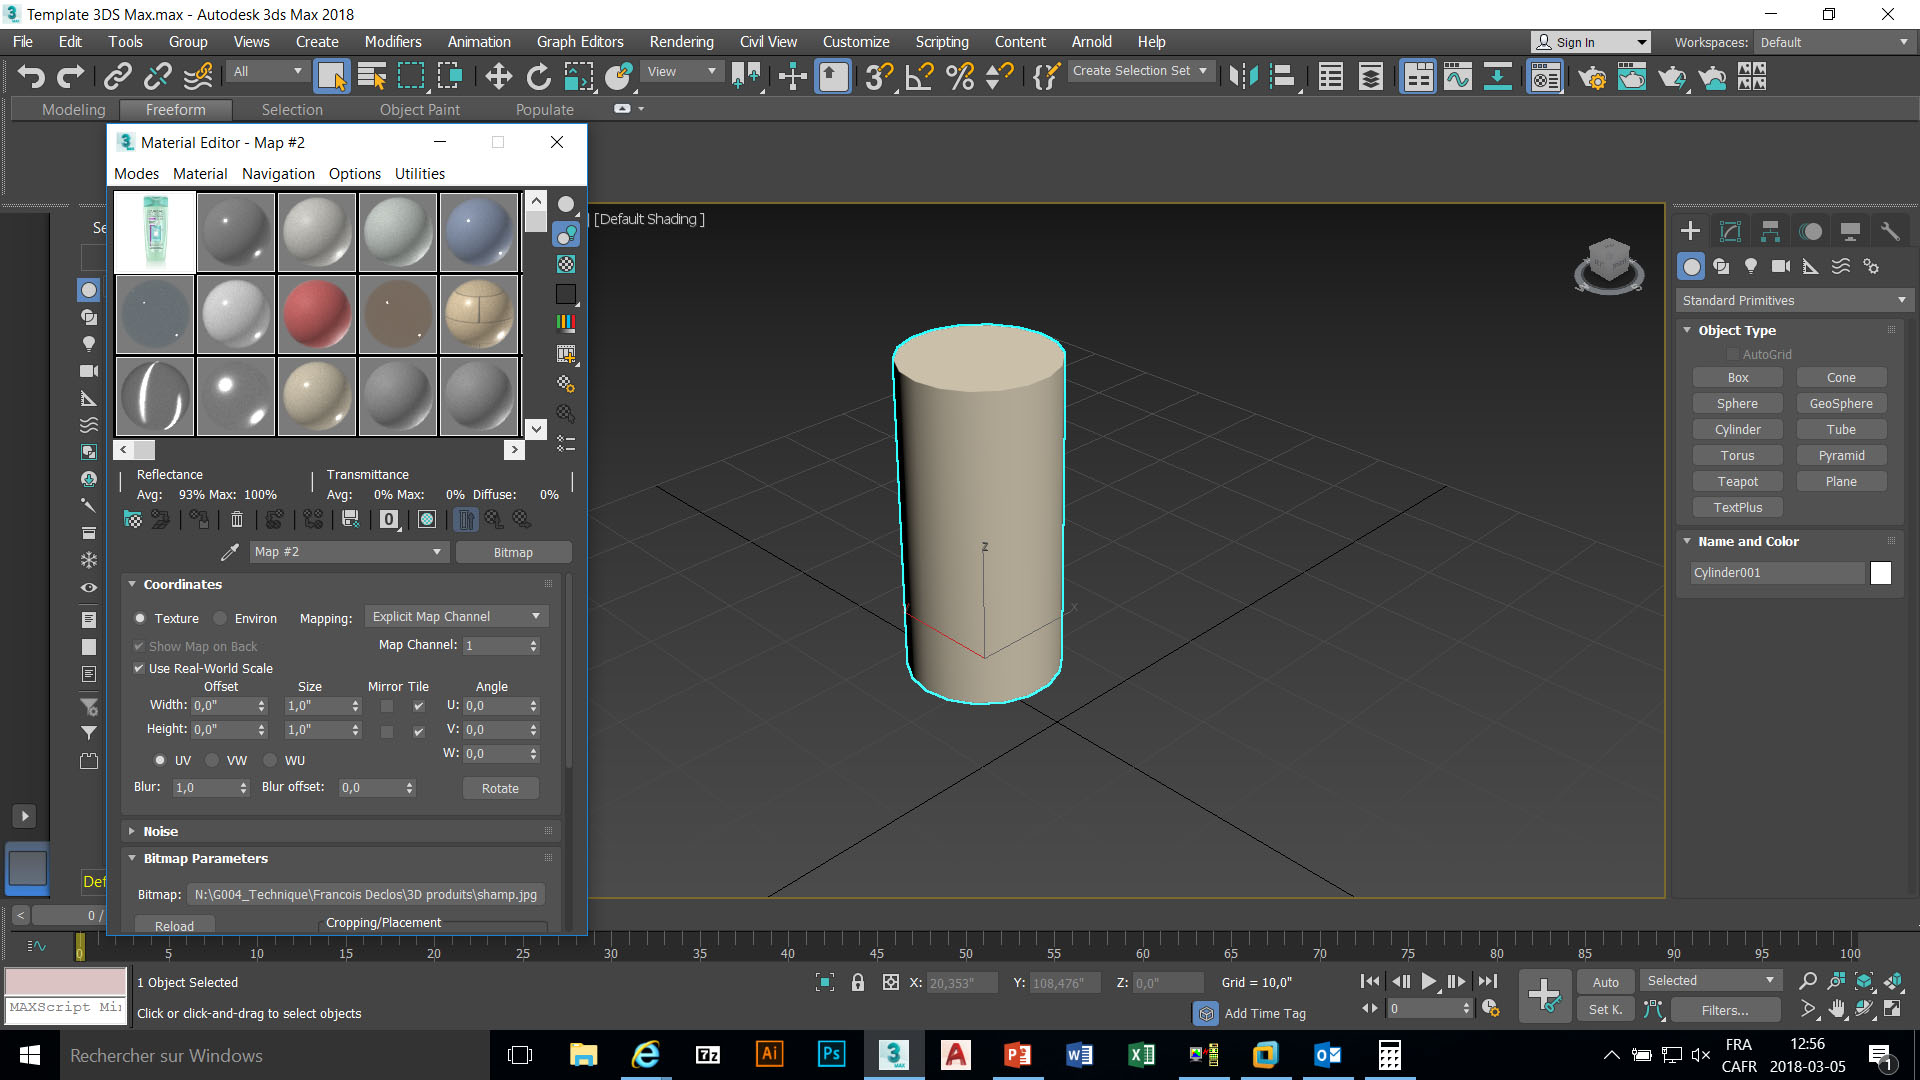Click the Mirror tool icon
This screenshot has width=1920, height=1080.
point(1243,77)
